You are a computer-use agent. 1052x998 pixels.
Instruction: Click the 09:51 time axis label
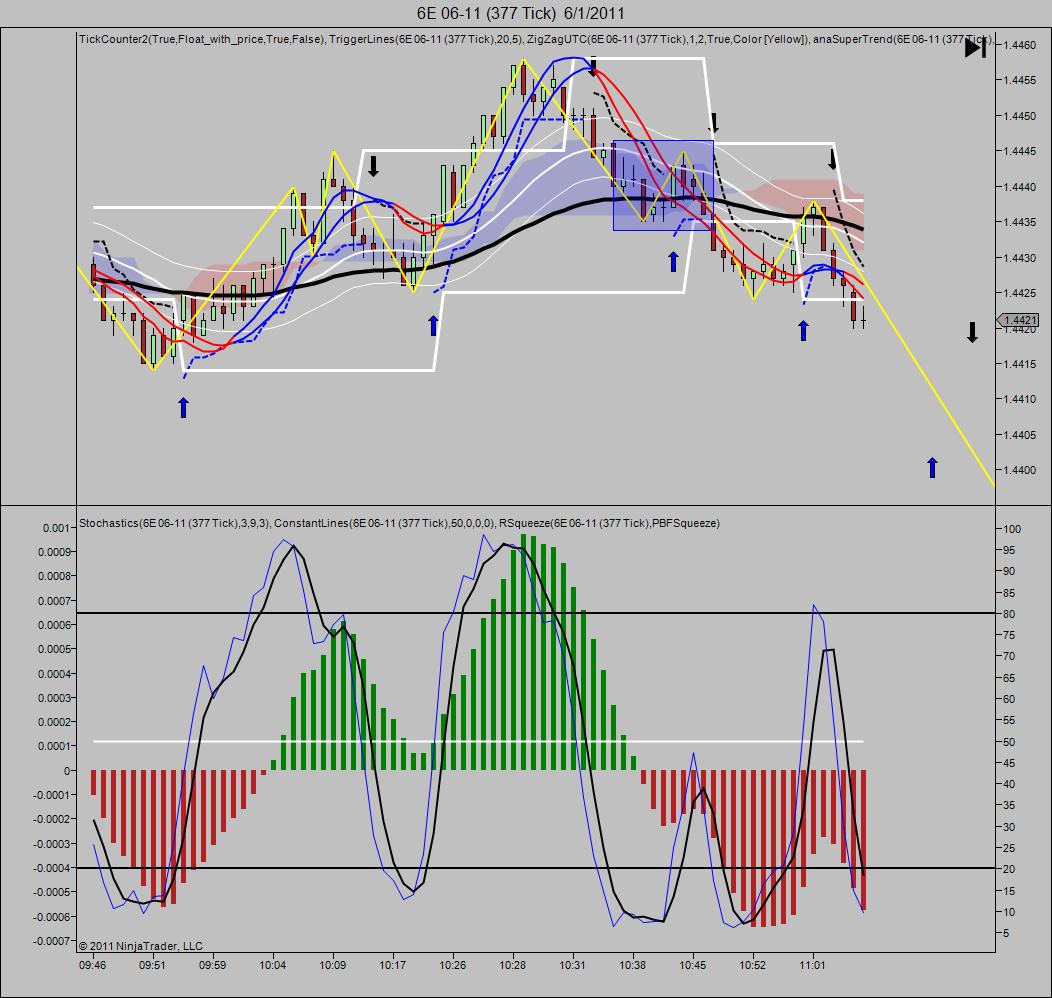pos(152,965)
